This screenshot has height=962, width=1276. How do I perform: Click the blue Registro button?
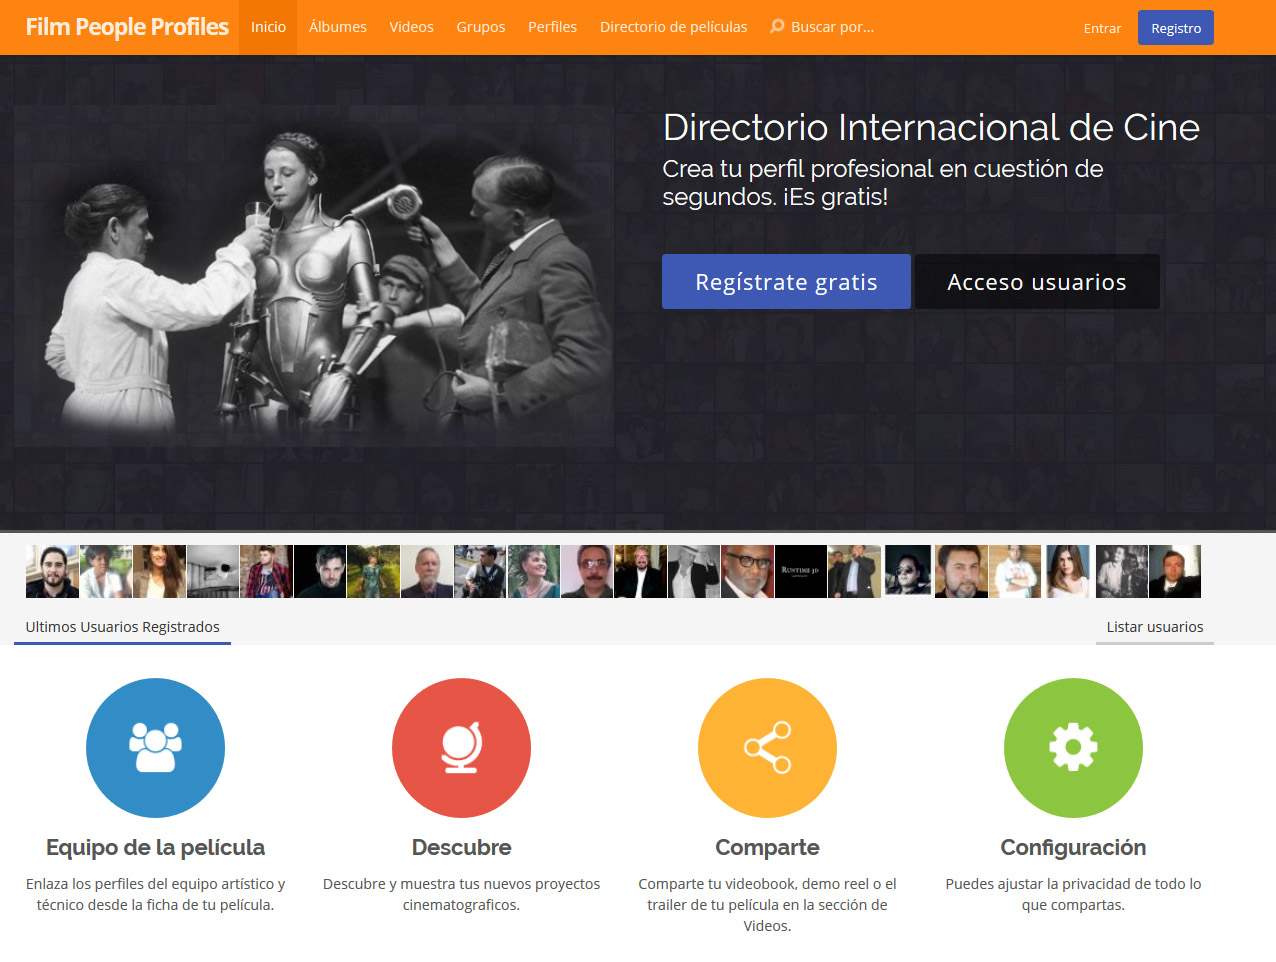point(1176,28)
